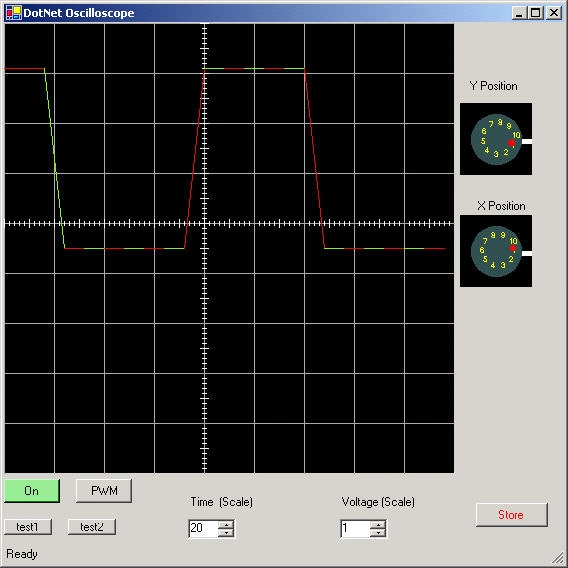Select number 7 on the Y Position dial
Viewport: 568px width, 568px height.
tap(491, 124)
